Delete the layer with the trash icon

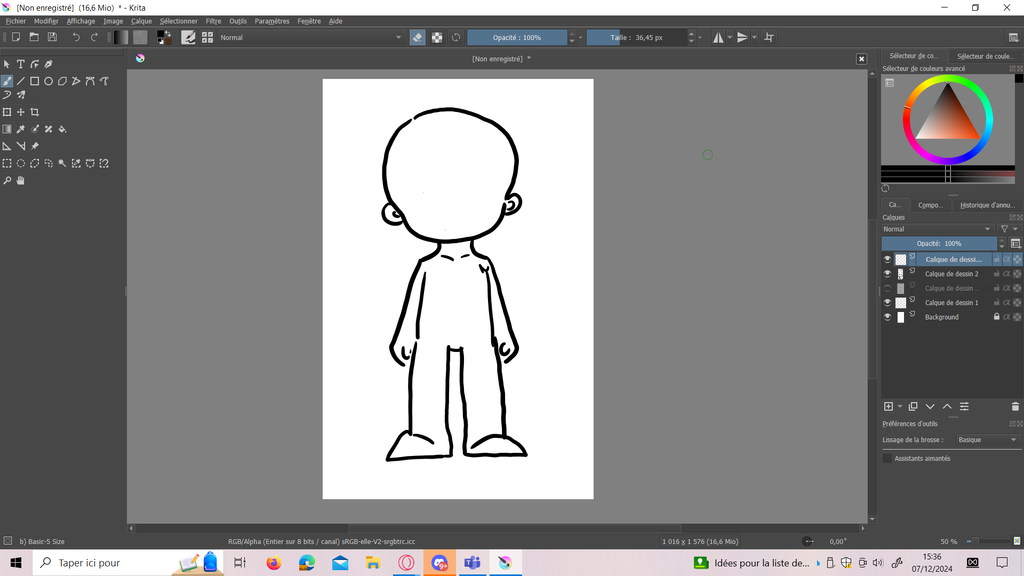[1015, 406]
